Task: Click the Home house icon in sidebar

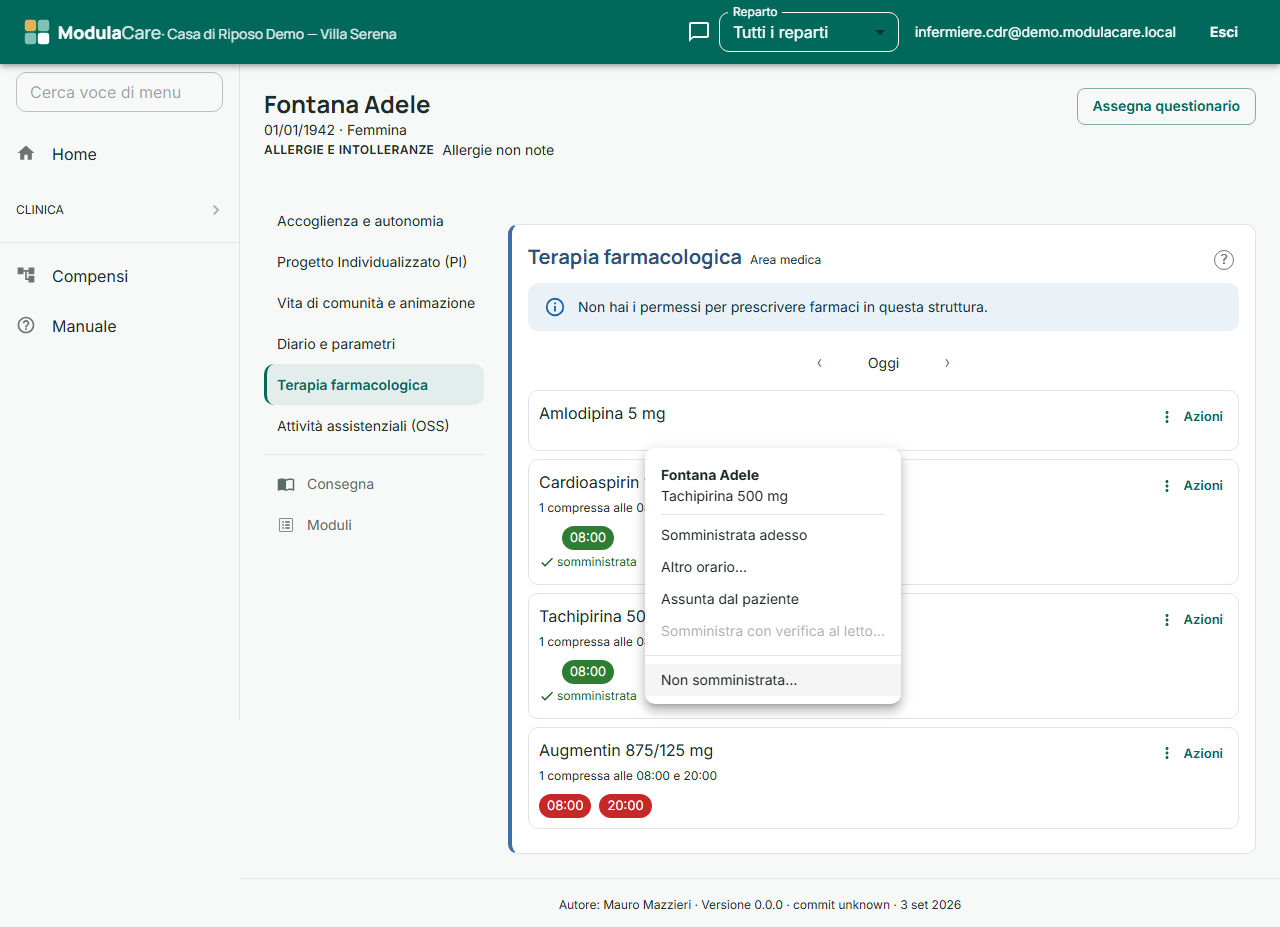Action: (26, 153)
